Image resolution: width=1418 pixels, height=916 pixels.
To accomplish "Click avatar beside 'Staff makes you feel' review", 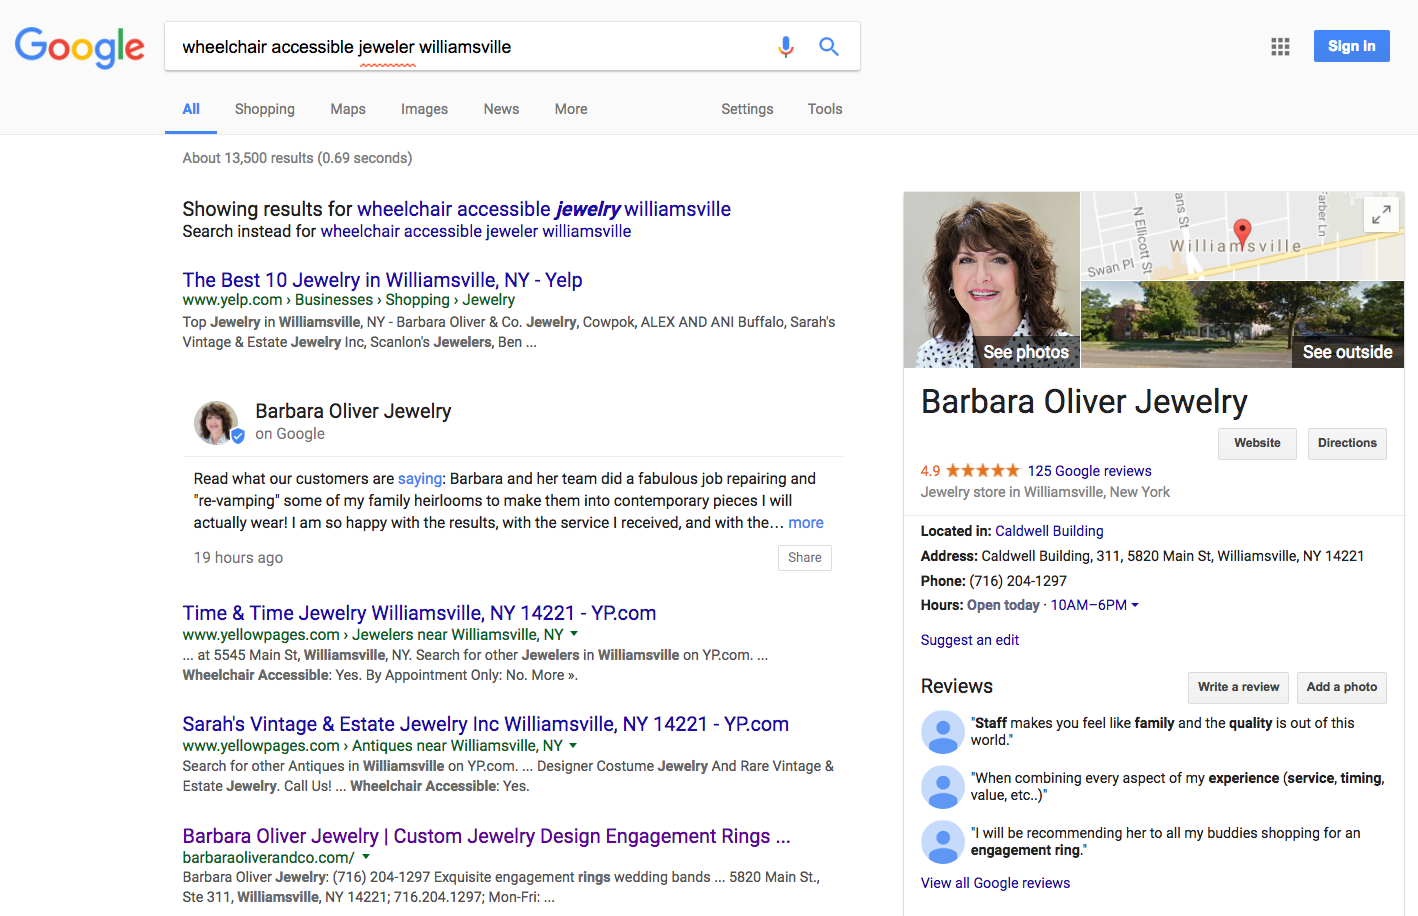I will point(942,732).
